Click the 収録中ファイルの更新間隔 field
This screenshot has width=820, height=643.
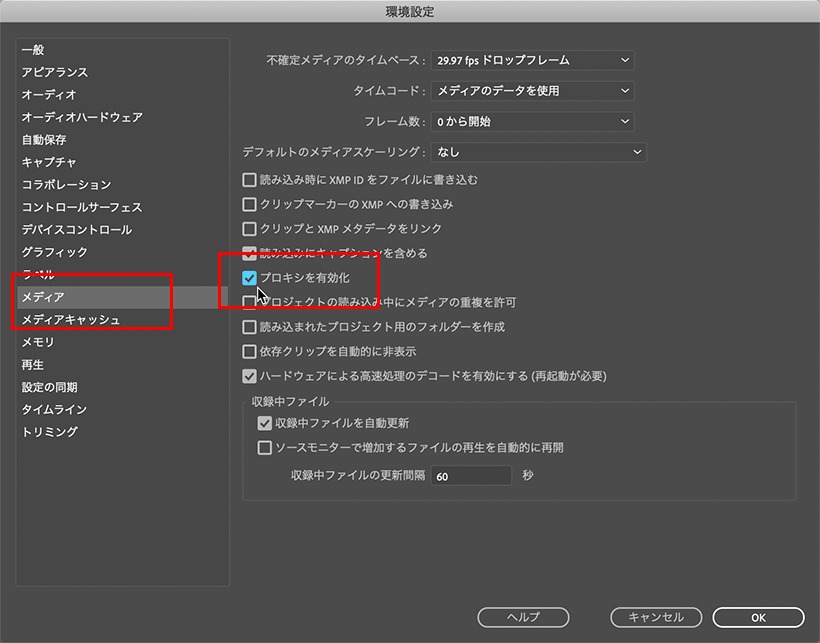coord(471,476)
